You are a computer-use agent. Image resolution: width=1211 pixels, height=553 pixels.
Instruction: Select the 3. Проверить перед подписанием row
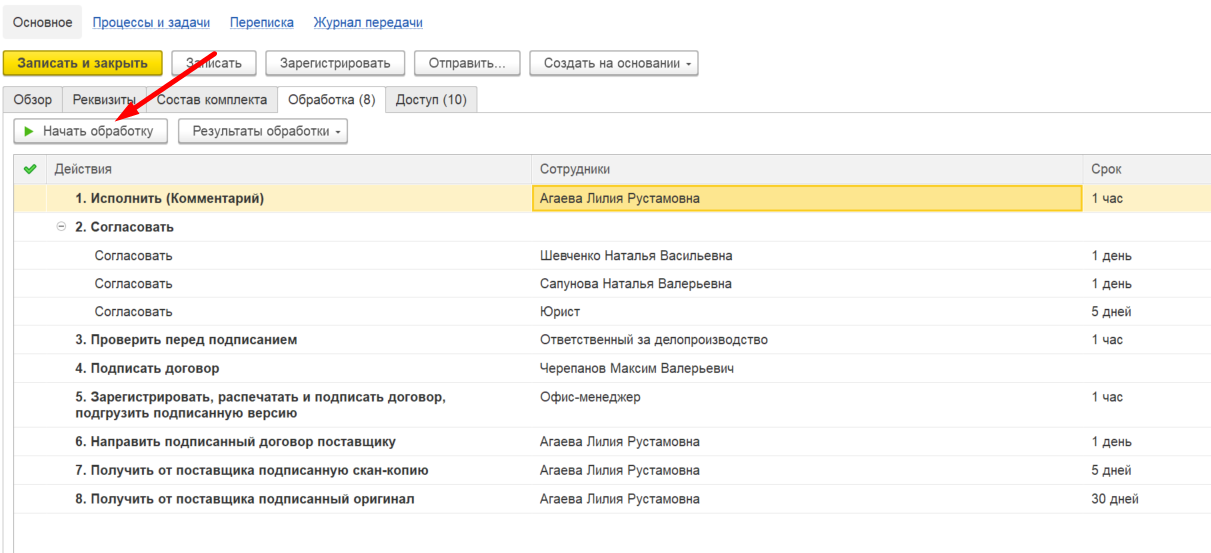point(612,340)
